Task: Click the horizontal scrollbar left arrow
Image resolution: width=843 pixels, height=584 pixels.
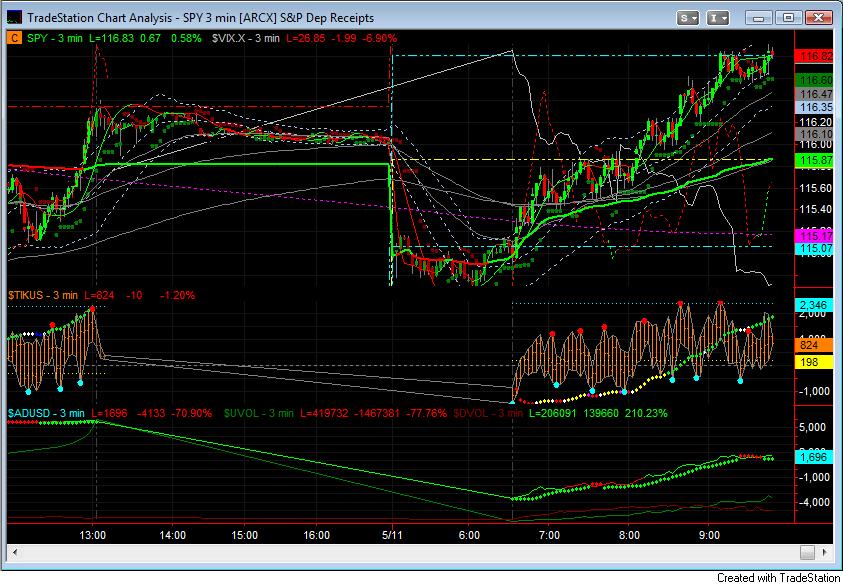Action: pyautogui.click(x=15, y=552)
